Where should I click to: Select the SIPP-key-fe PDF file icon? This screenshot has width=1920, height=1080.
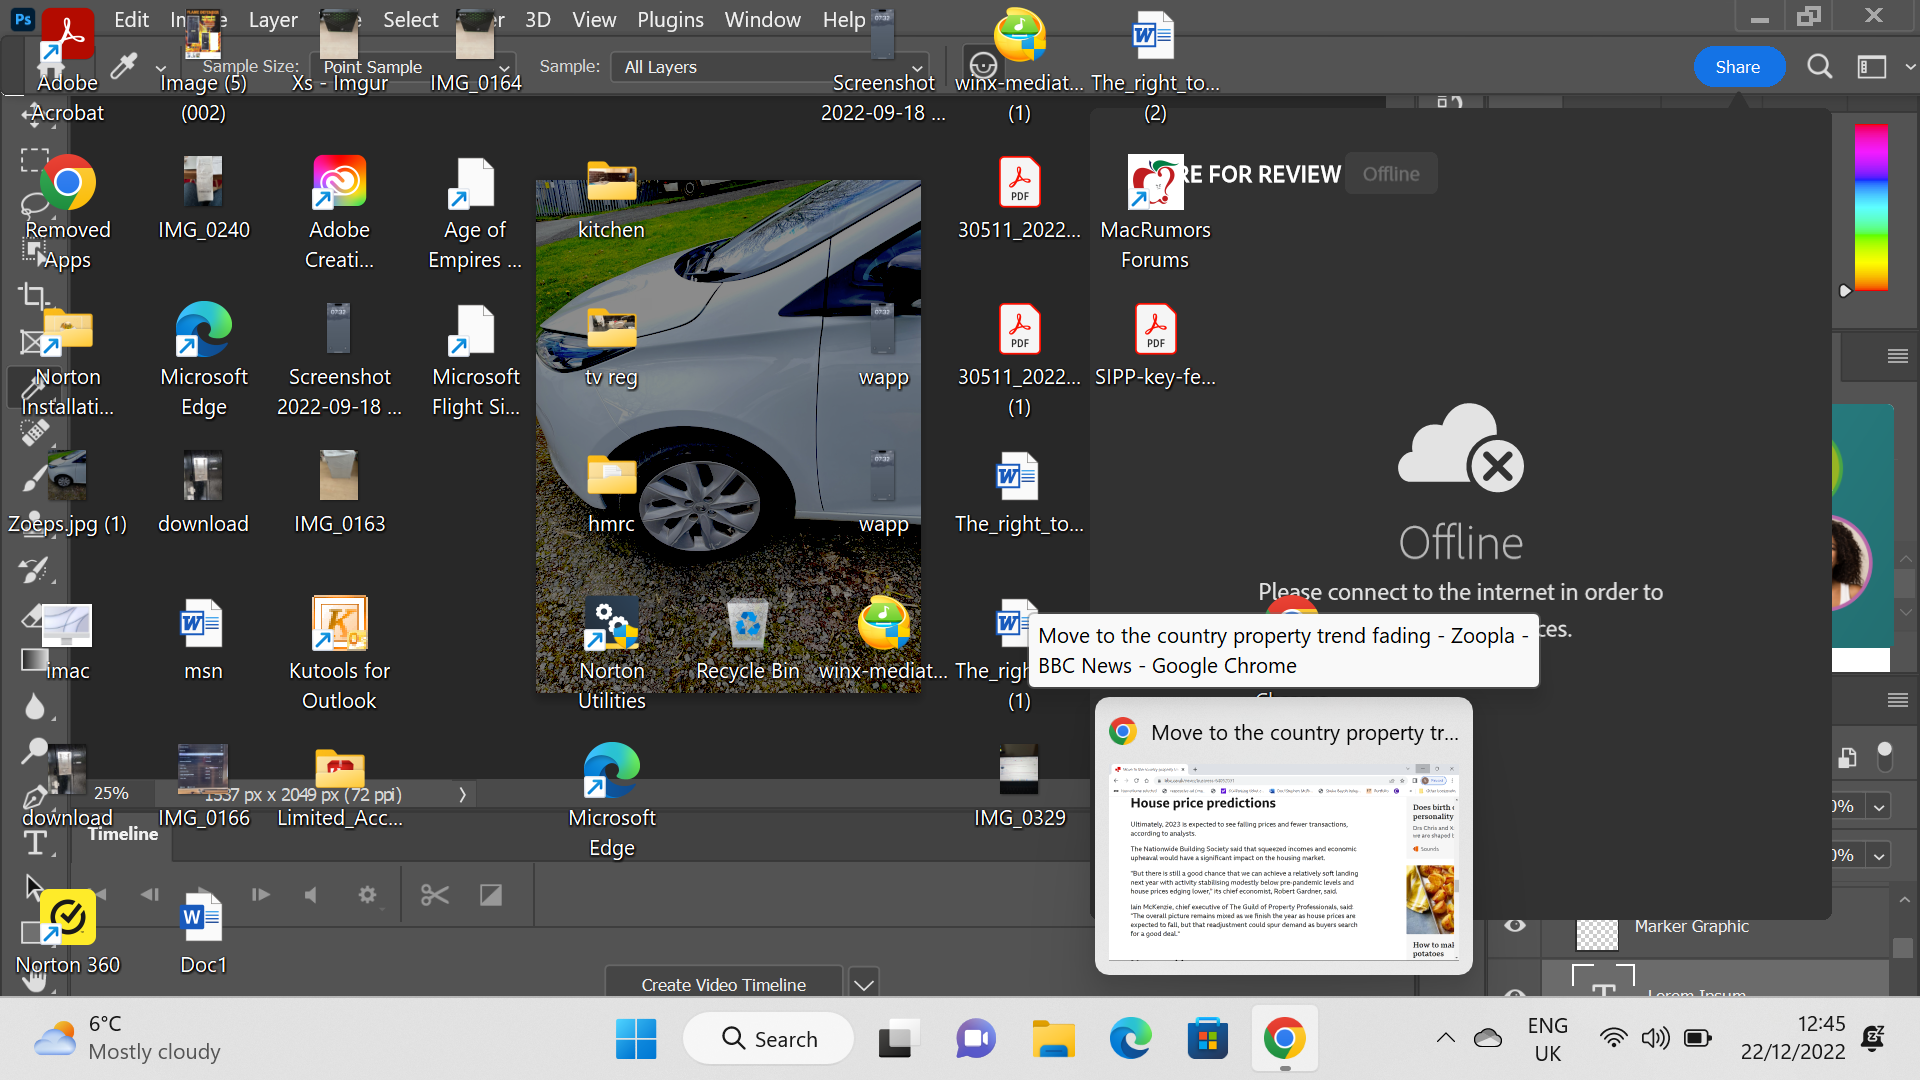[1155, 345]
